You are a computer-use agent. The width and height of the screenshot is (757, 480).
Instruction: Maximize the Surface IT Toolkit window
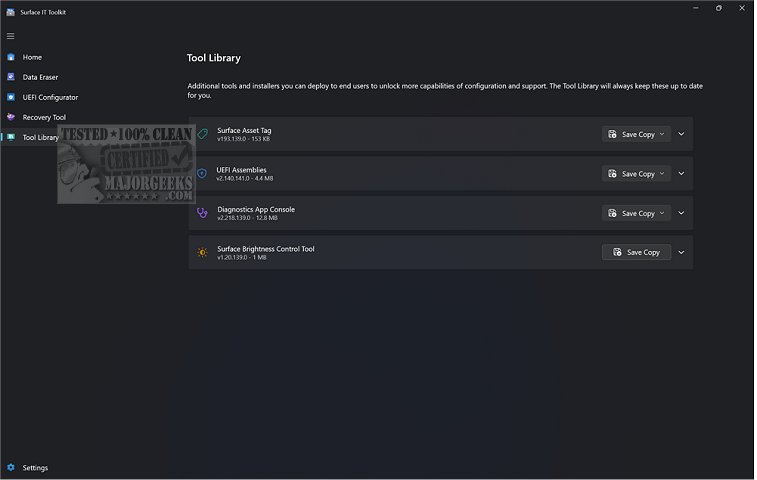click(x=718, y=8)
